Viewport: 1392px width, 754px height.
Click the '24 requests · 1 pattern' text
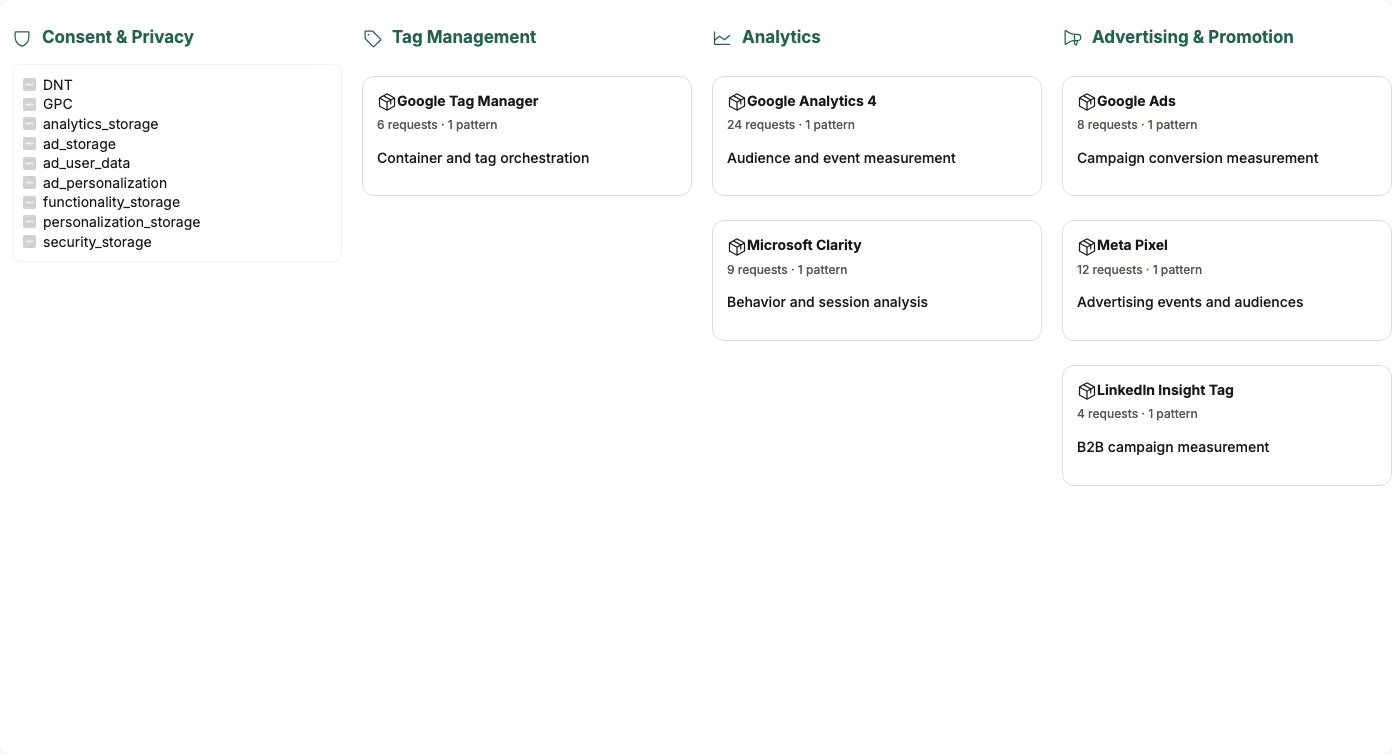pyautogui.click(x=791, y=125)
